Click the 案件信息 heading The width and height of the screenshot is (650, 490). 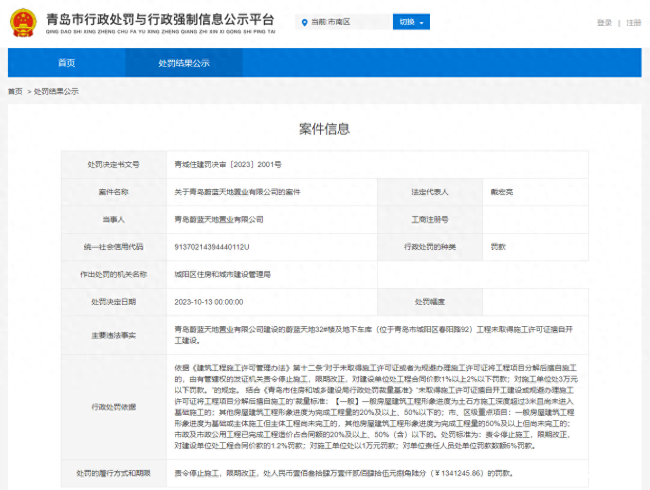(325, 129)
